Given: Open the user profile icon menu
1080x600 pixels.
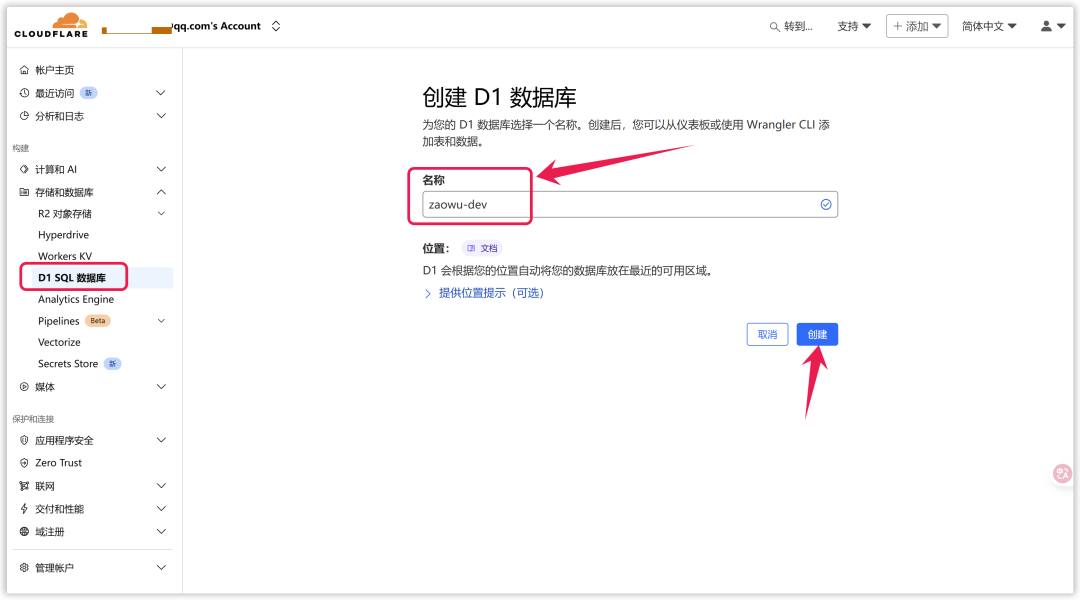Looking at the screenshot, I should pos(1052,26).
